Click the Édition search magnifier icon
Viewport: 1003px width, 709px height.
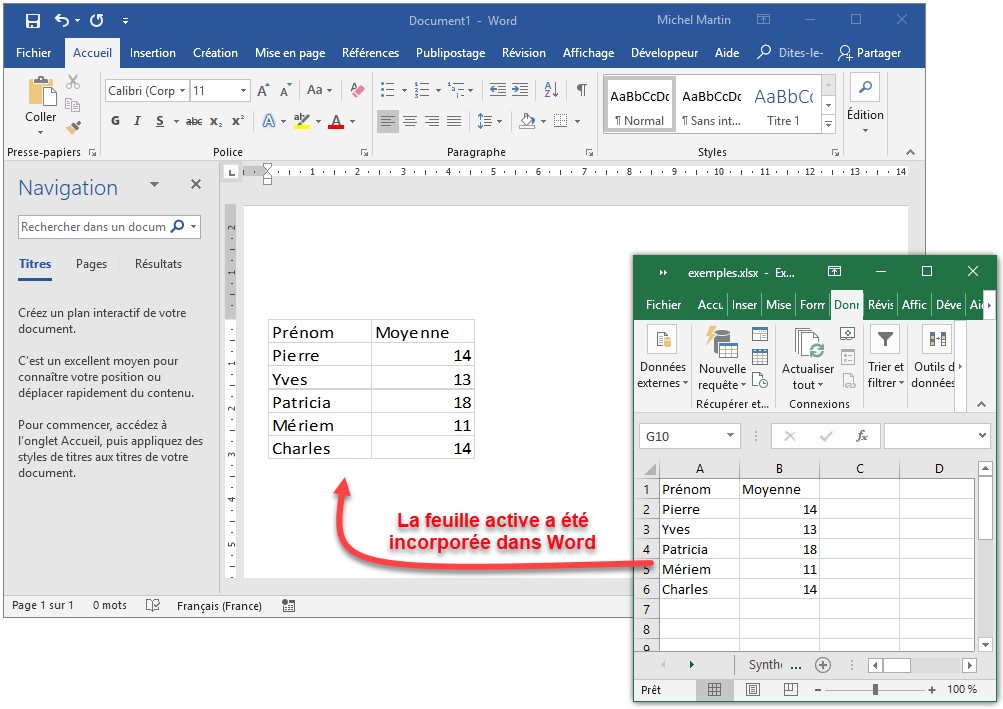click(x=864, y=89)
